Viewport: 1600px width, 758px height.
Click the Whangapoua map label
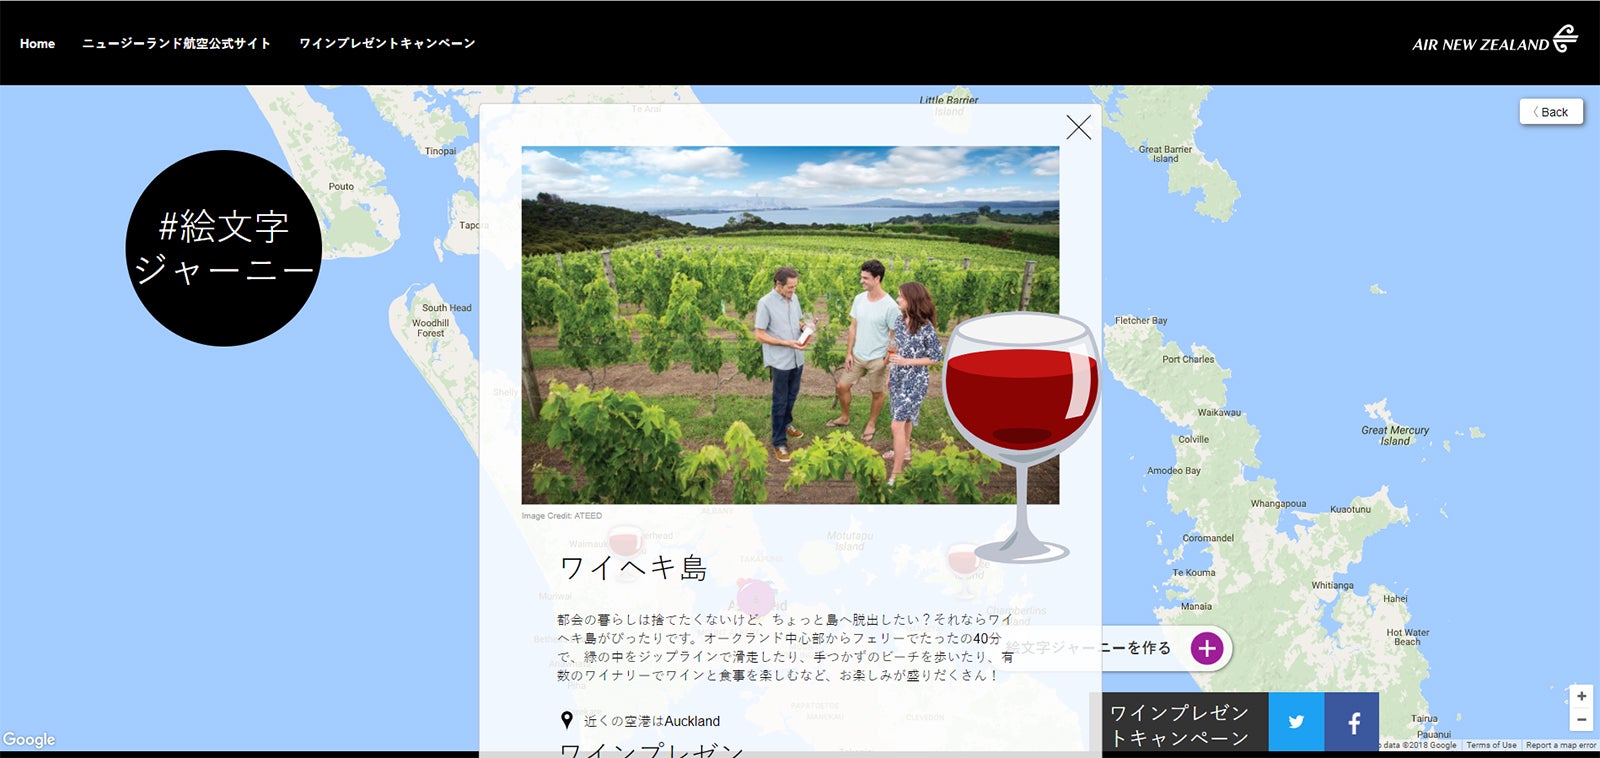tap(1278, 504)
